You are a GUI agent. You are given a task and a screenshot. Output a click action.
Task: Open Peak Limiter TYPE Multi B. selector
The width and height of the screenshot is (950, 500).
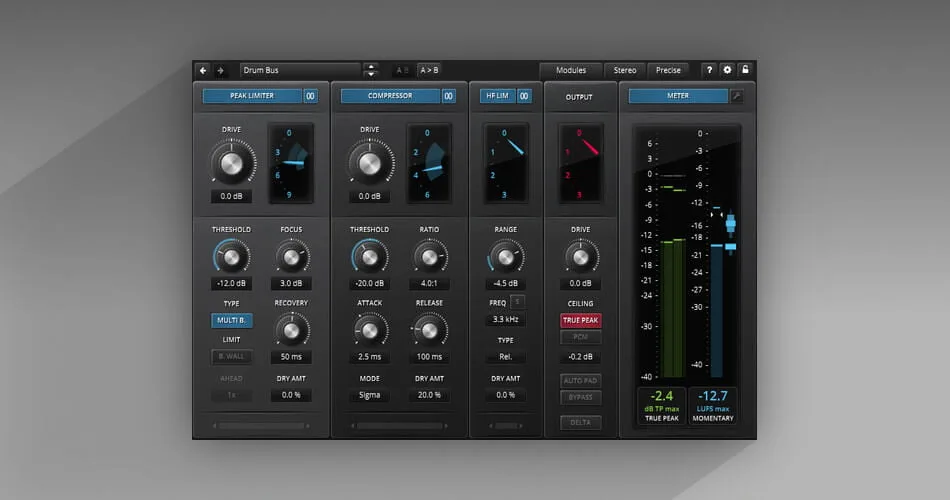tap(231, 320)
